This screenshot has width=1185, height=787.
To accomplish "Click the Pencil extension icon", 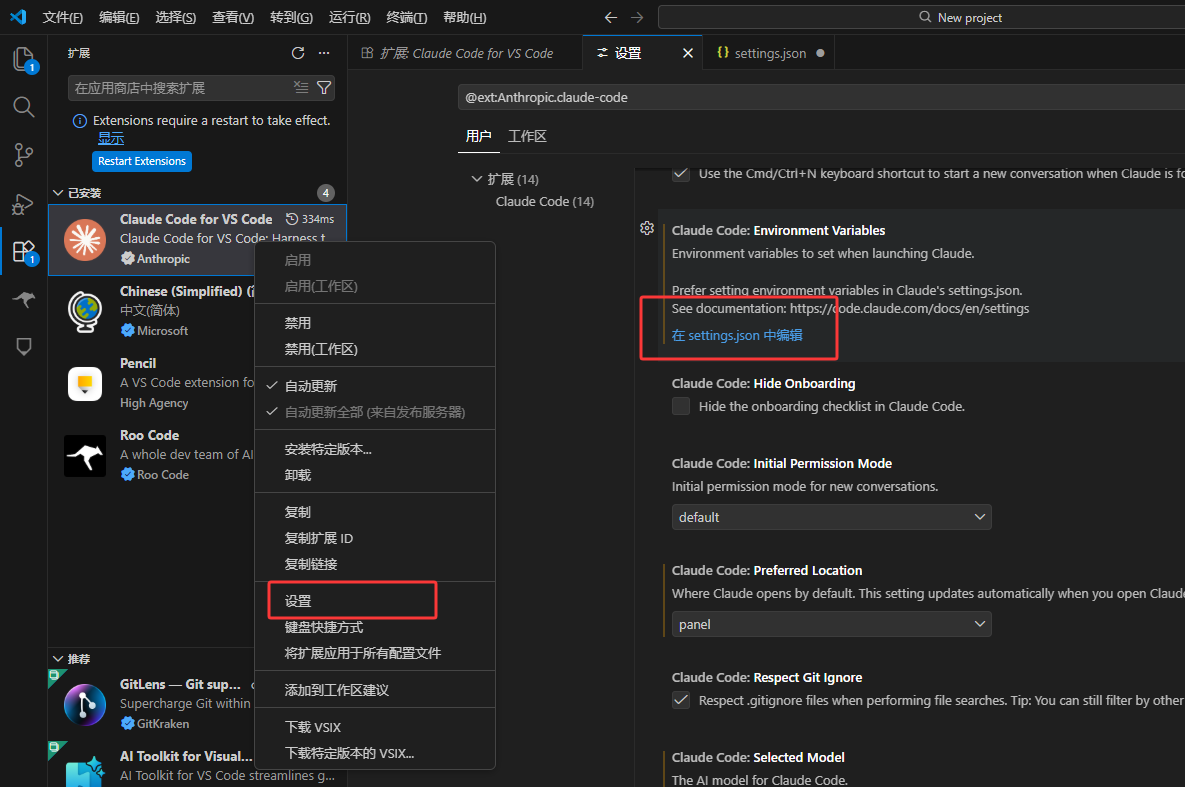I will [x=85, y=383].
